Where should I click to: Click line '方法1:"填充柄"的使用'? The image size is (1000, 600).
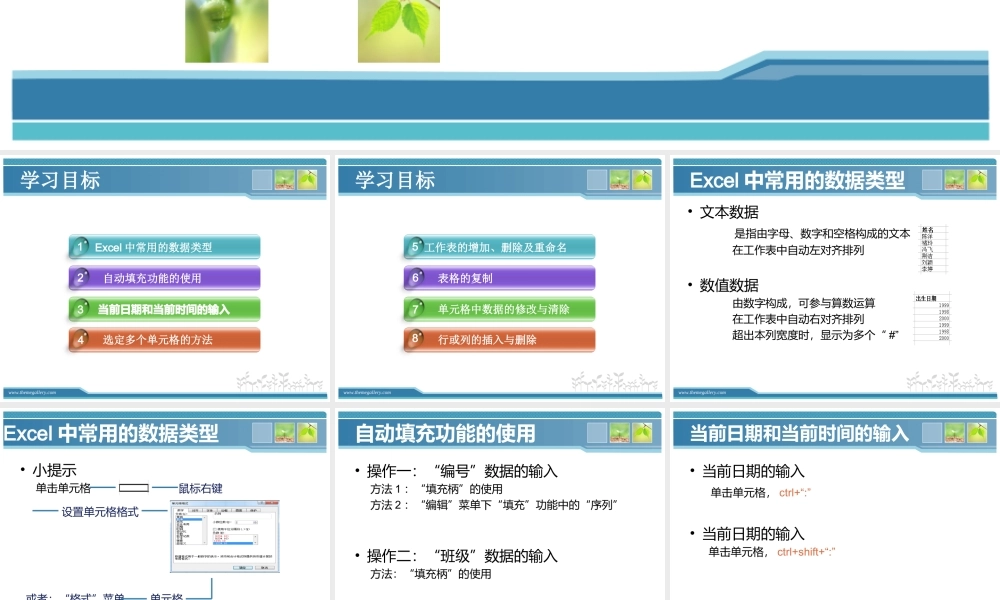click(x=436, y=489)
